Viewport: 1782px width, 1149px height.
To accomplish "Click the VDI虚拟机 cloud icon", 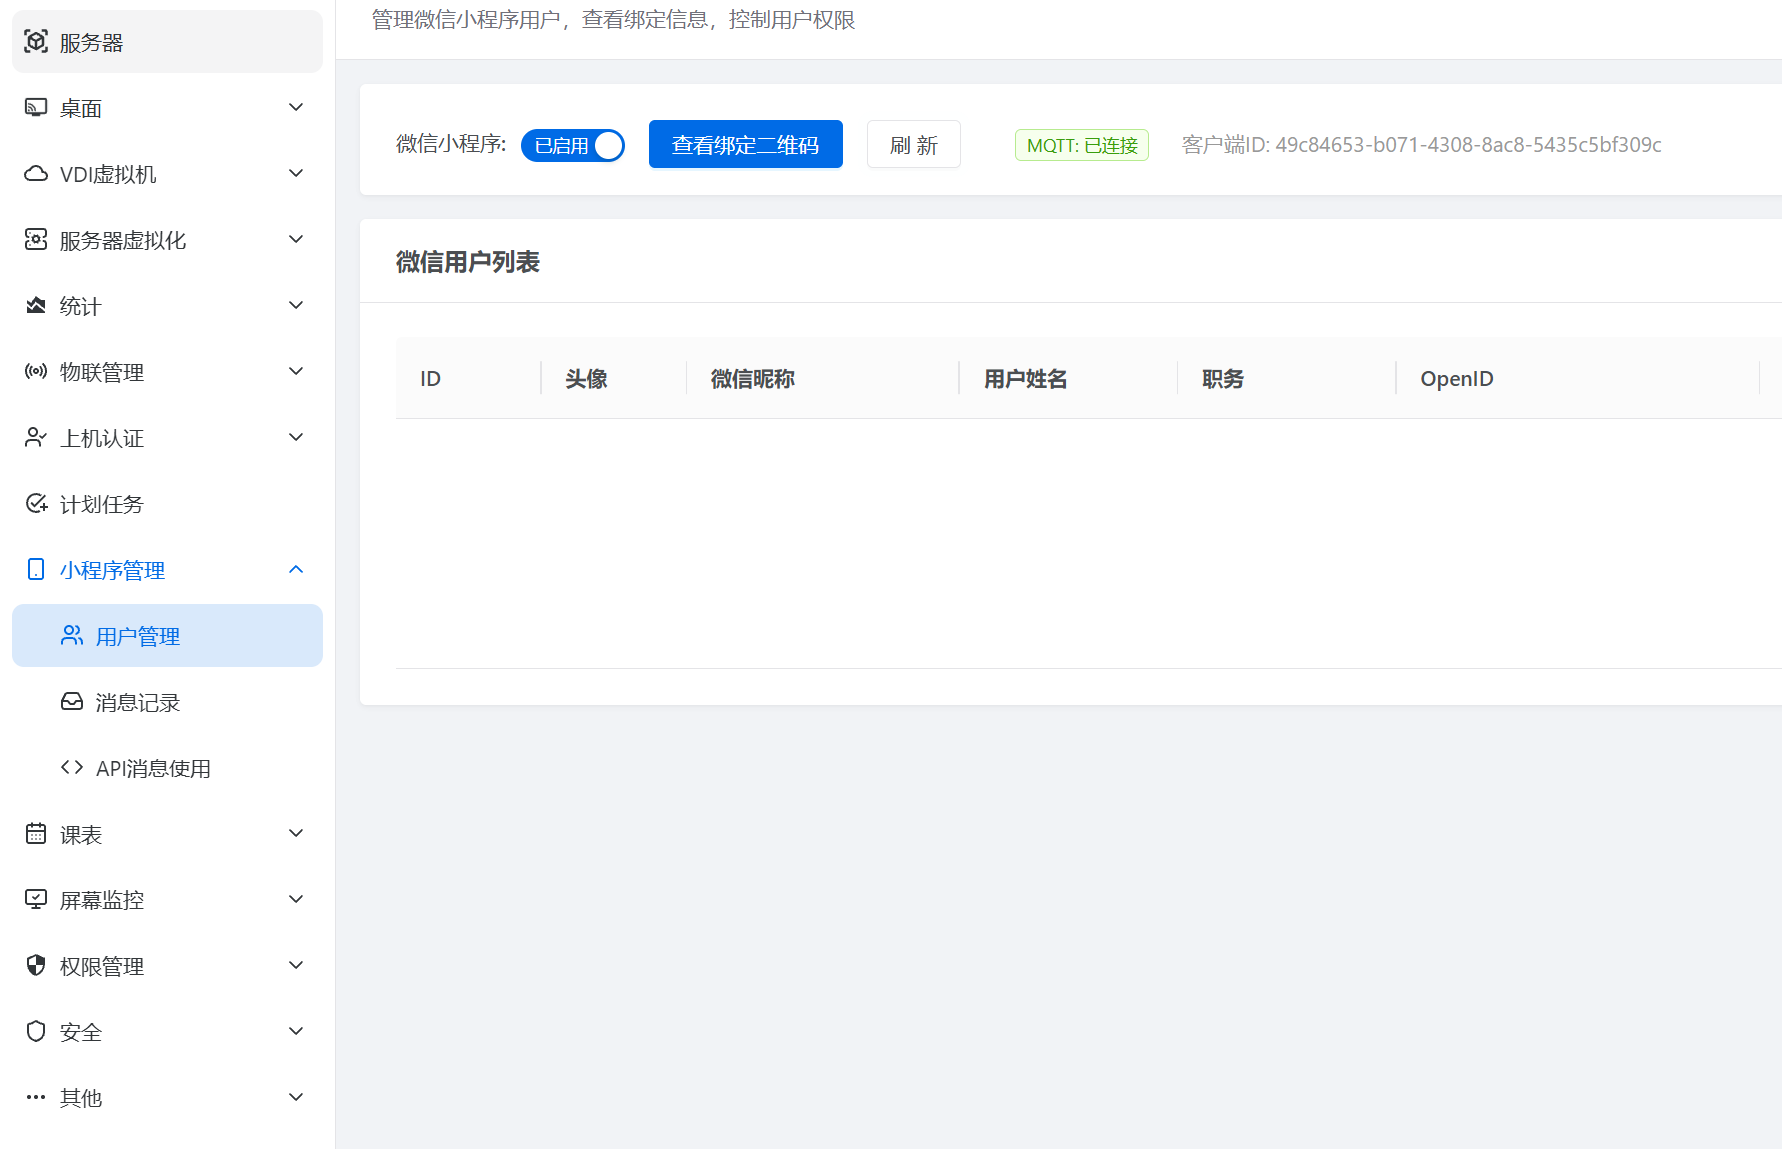I will click(36, 173).
